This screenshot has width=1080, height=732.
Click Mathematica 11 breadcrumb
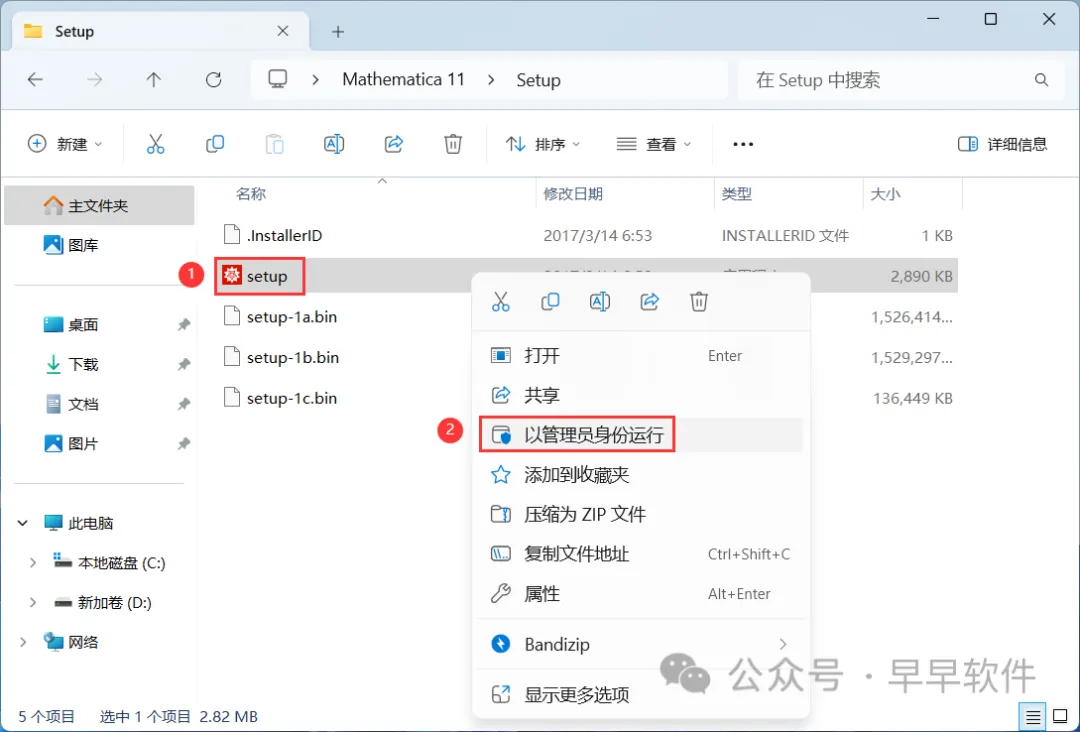pyautogui.click(x=404, y=80)
